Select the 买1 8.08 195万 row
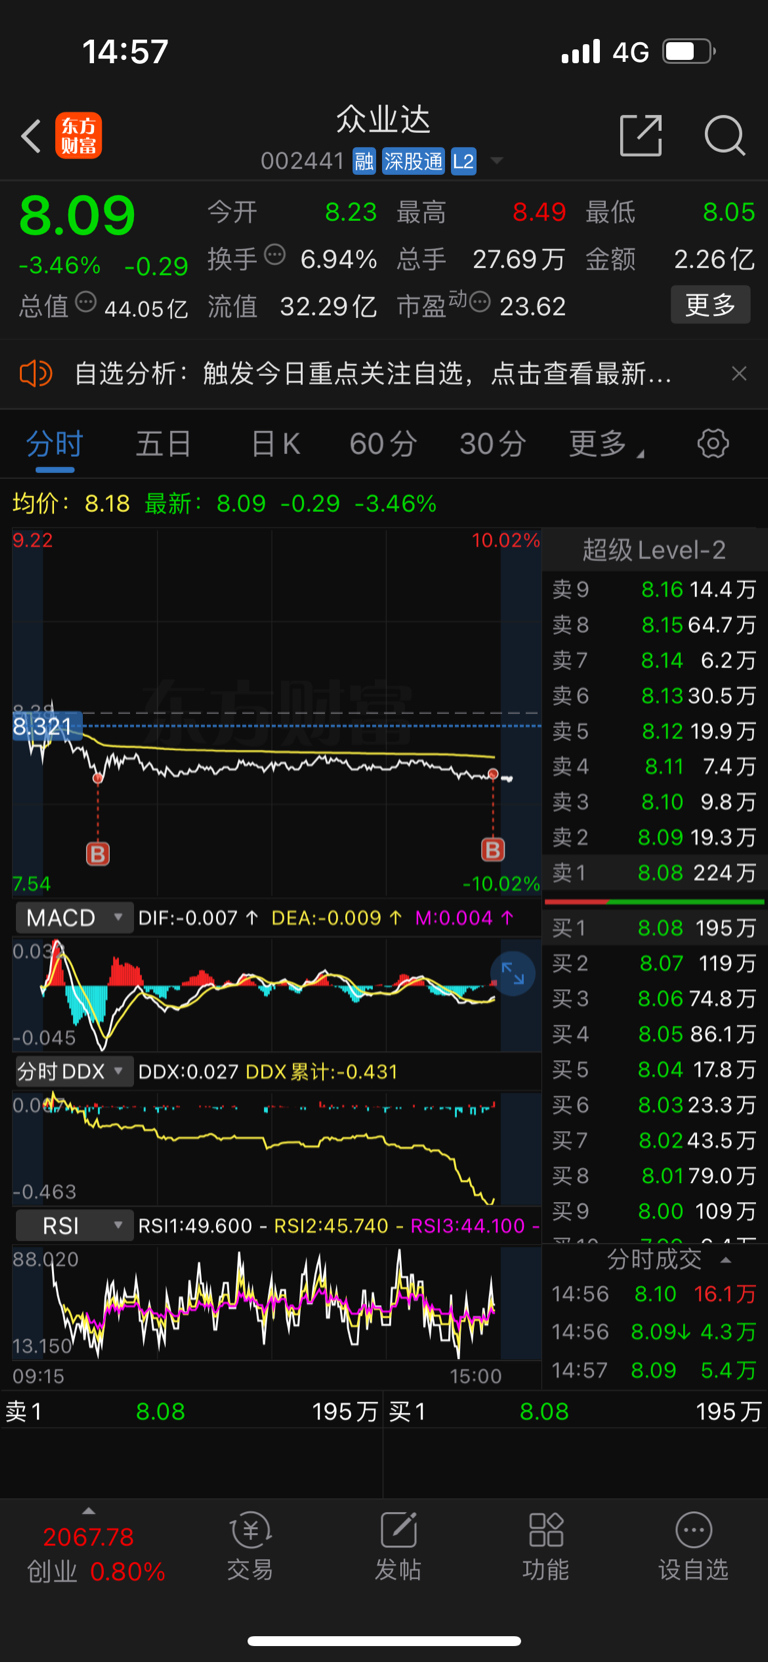This screenshot has height=1663, width=768. click(x=654, y=928)
